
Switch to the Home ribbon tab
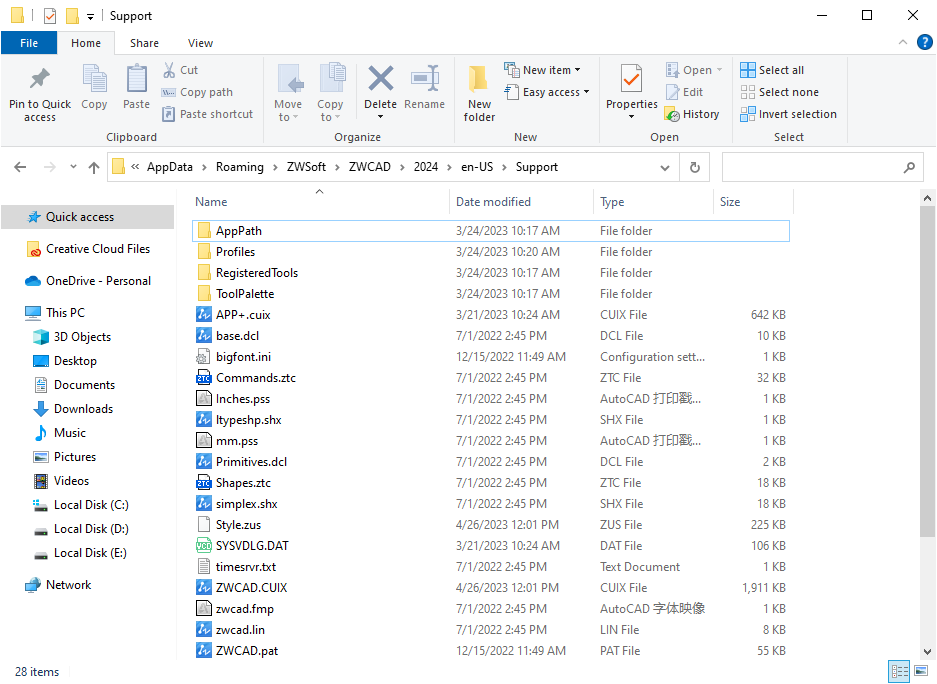(x=86, y=43)
